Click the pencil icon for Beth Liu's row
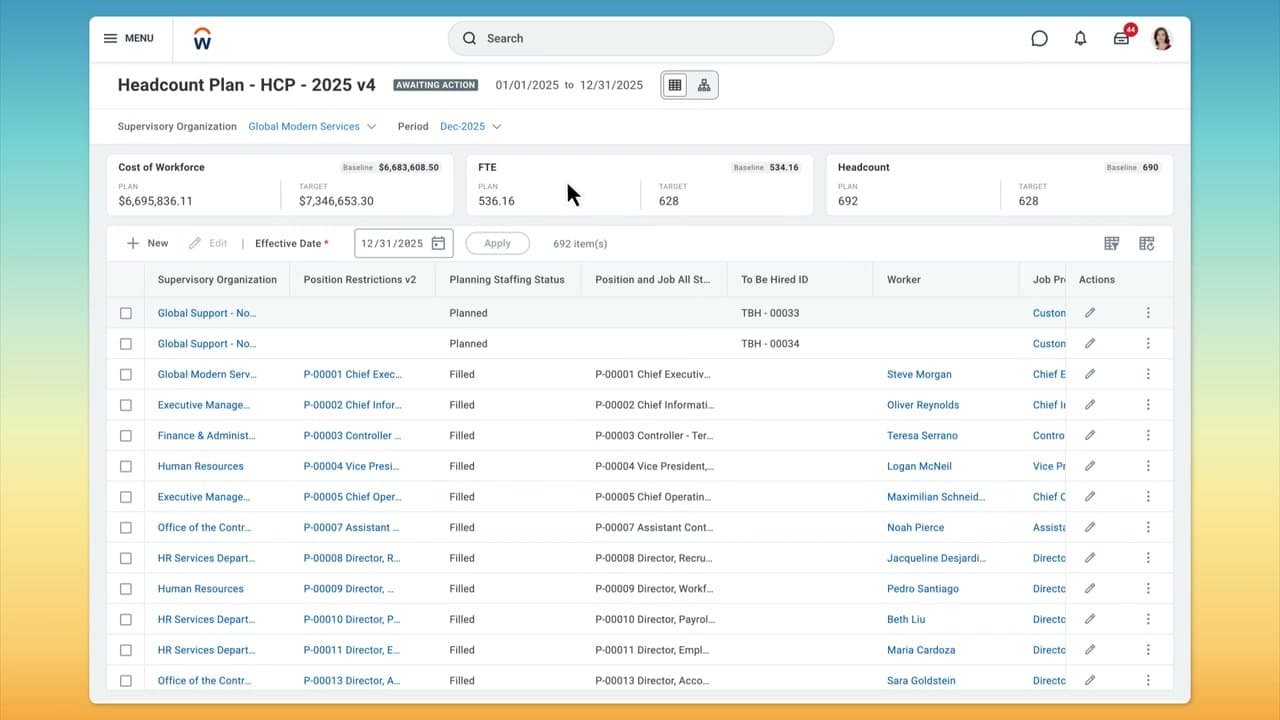The width and height of the screenshot is (1280, 720). [x=1090, y=619]
